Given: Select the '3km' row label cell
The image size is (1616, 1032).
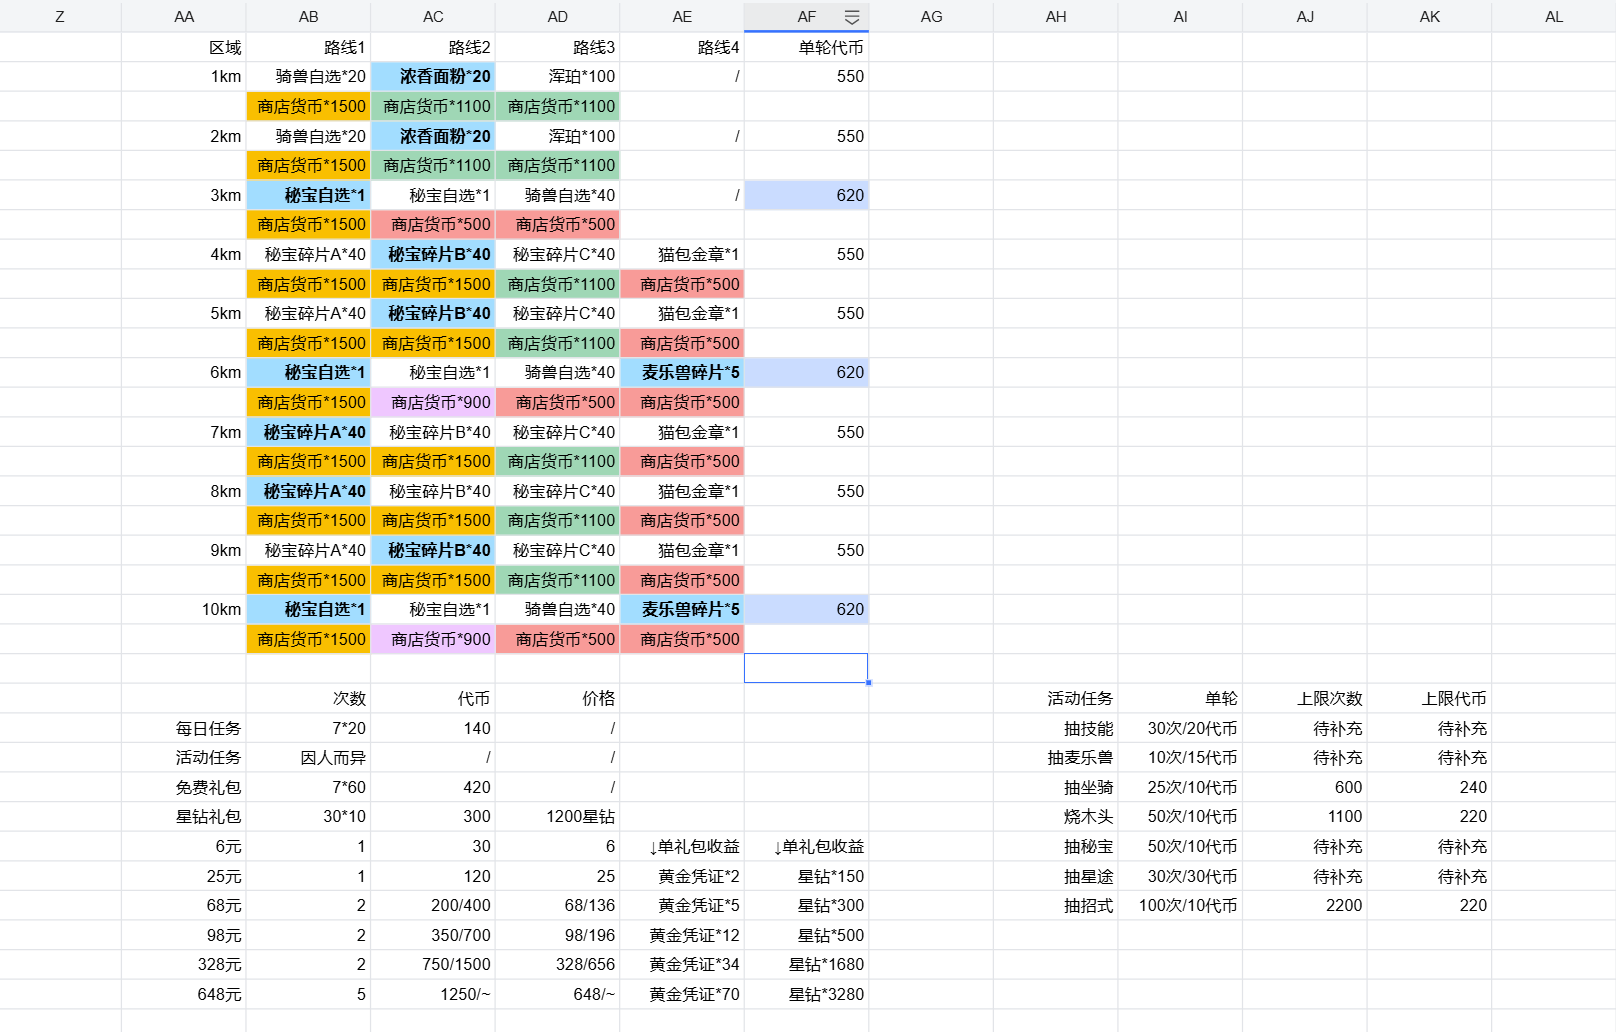Looking at the screenshot, I should (x=184, y=195).
